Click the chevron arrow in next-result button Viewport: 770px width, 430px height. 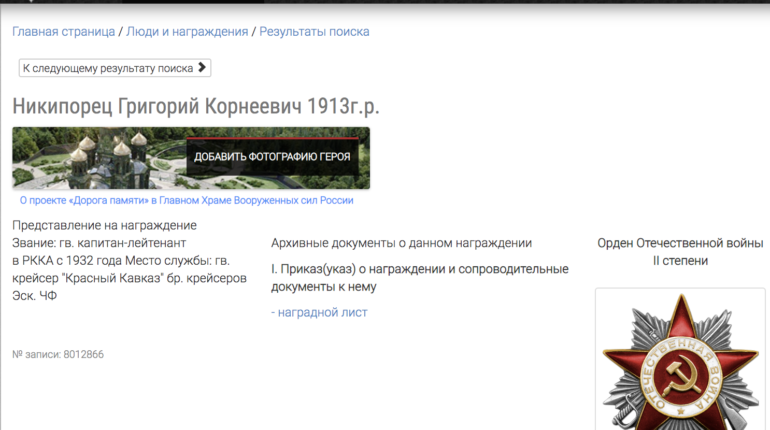point(202,68)
